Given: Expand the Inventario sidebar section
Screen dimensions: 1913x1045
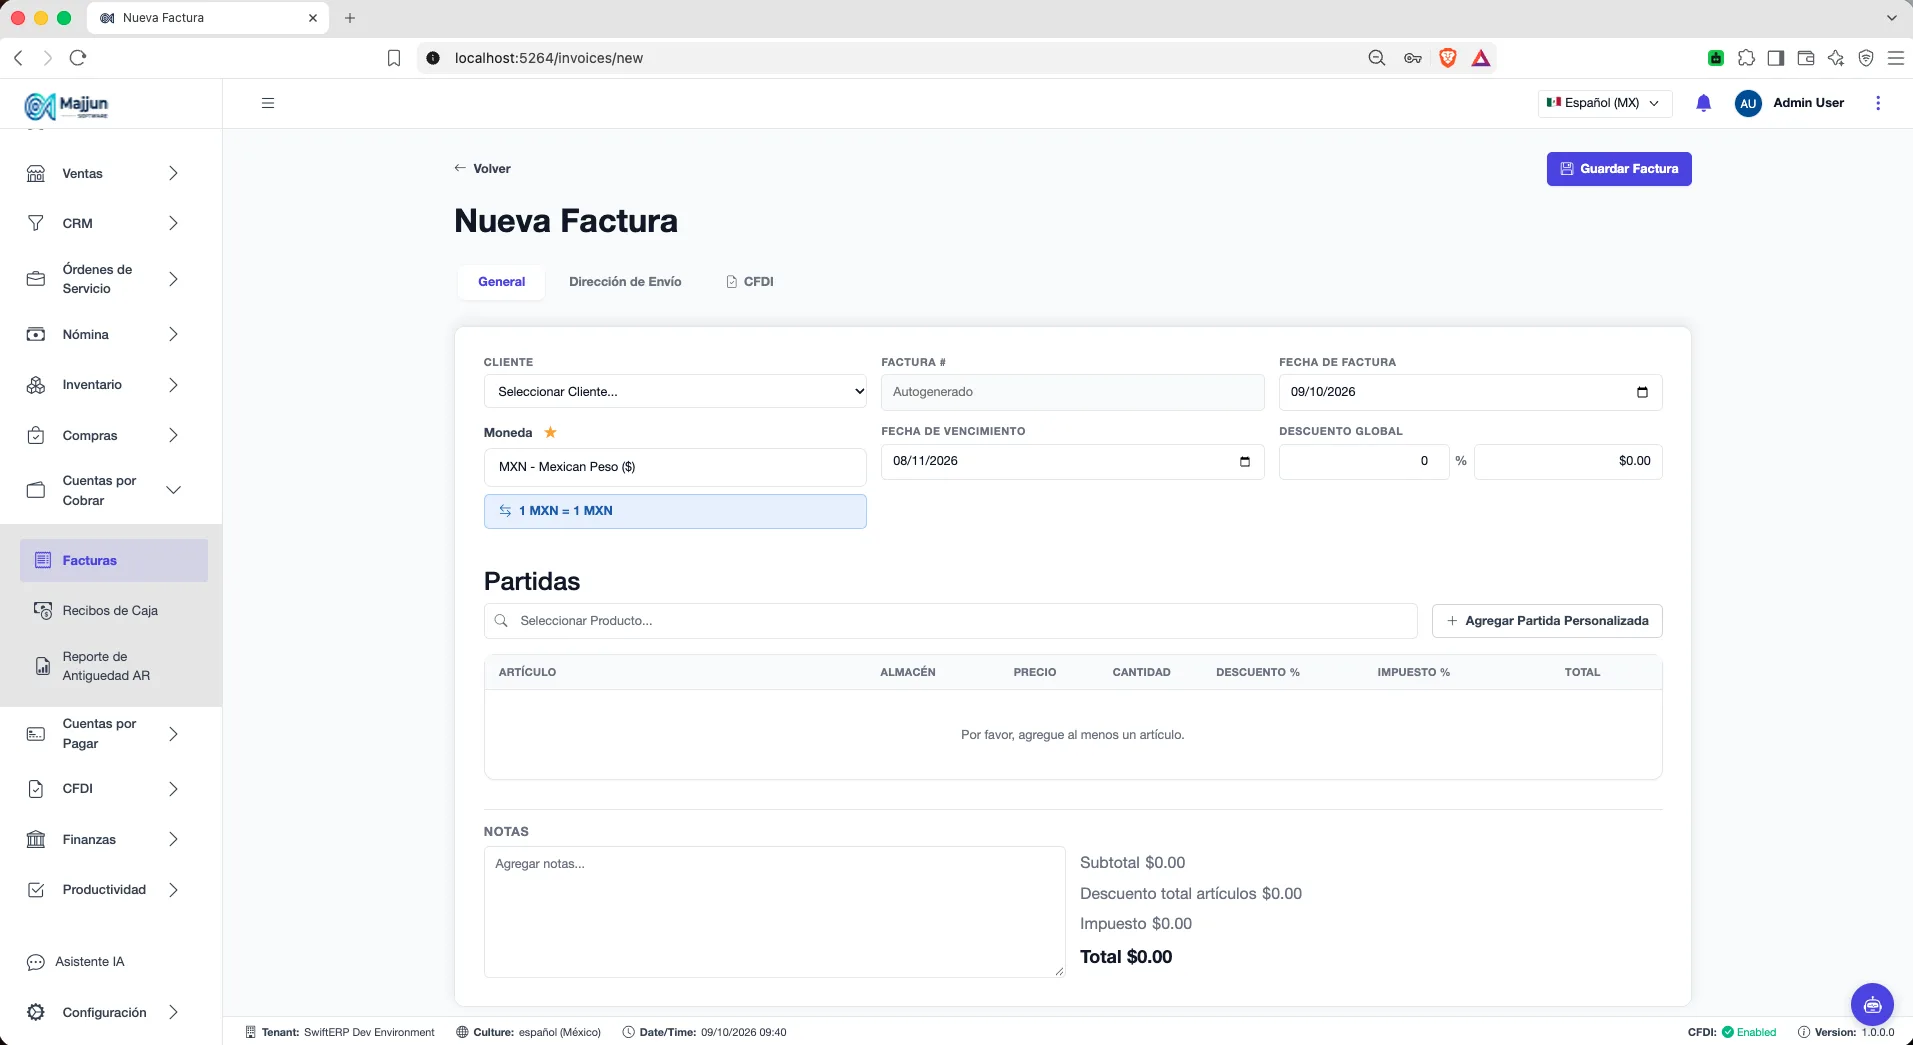Looking at the screenshot, I should (x=104, y=385).
